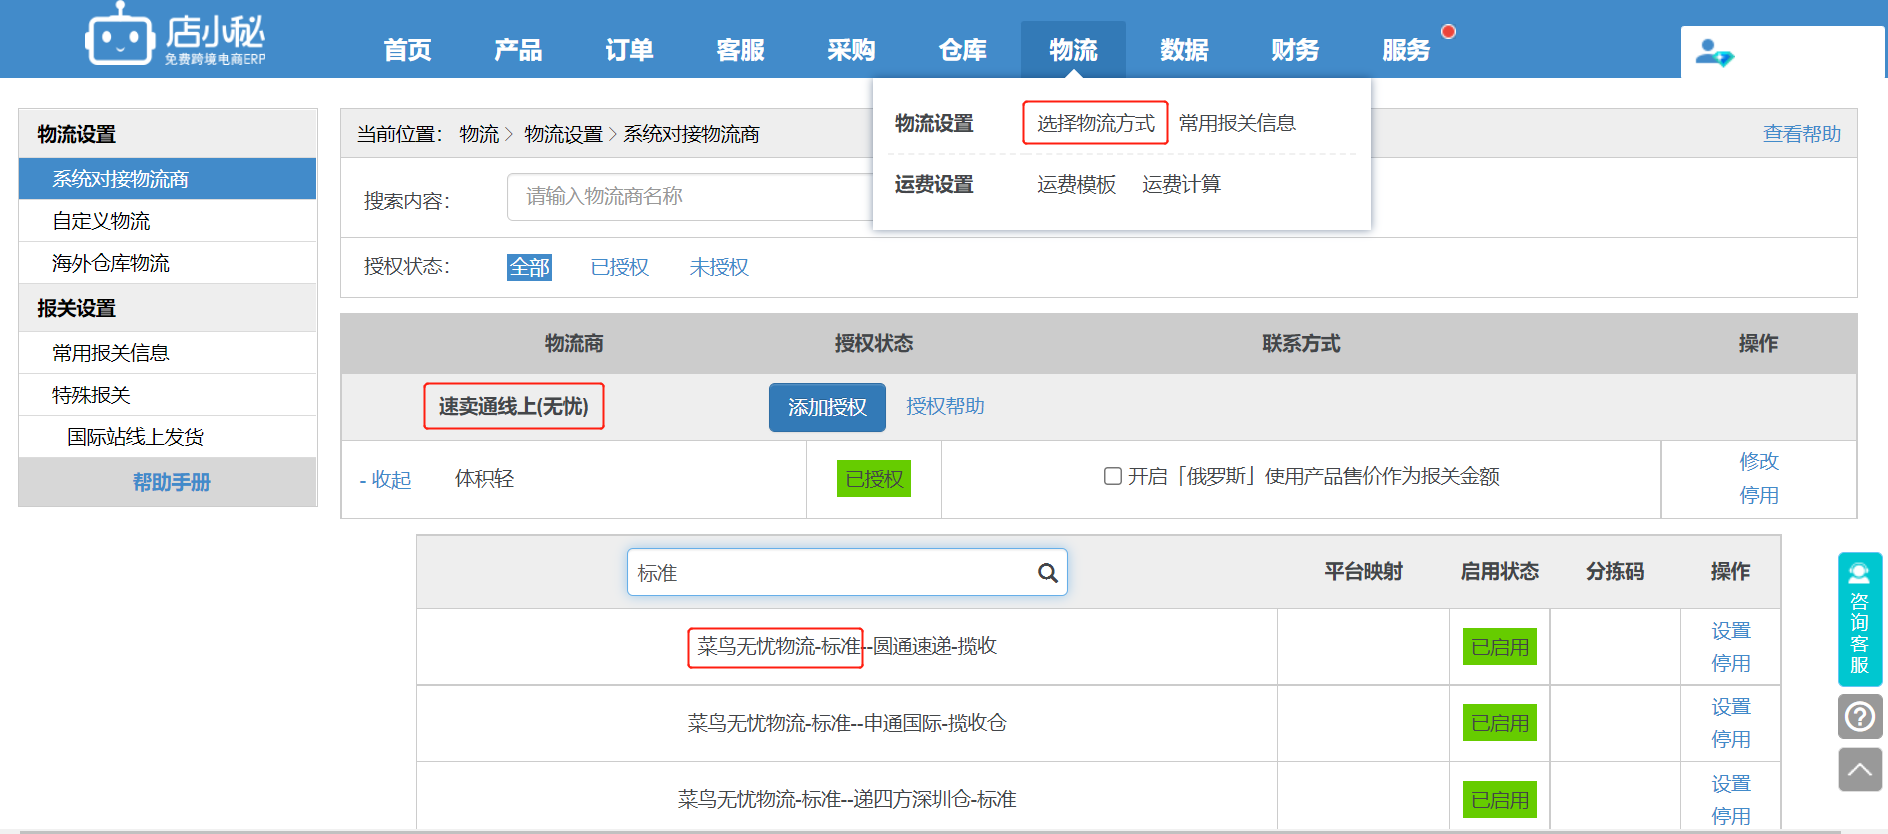Click 速卖通线上(无忧) logistics provider name
This screenshot has width=1888, height=834.
click(x=513, y=406)
